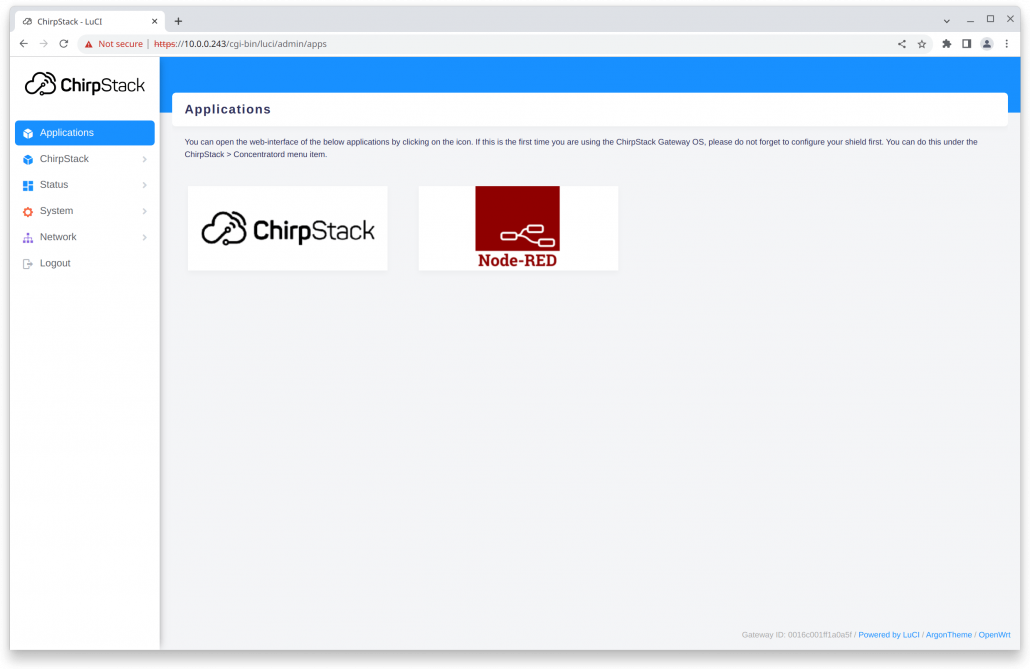Open the Network icon in sidebar
This screenshot has height=669, width=1030.
pyautogui.click(x=26, y=237)
